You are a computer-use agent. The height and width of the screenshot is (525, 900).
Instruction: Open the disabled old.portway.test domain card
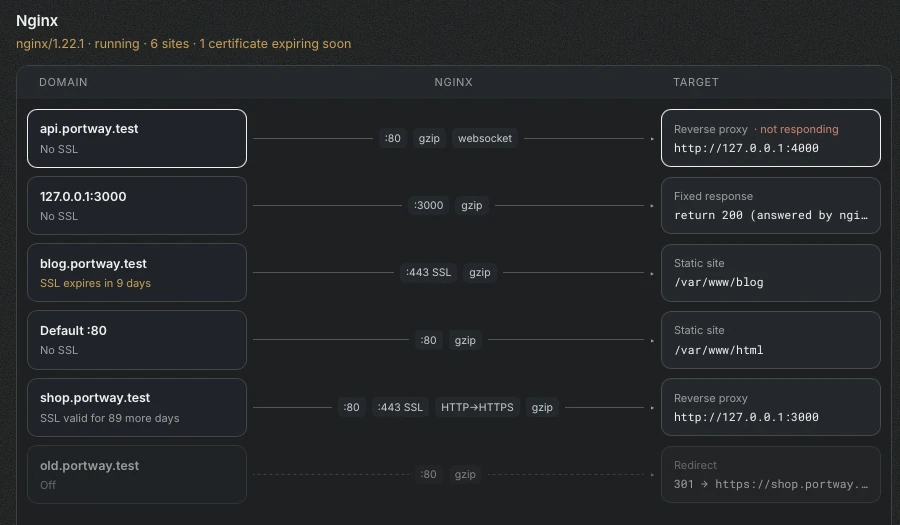137,475
